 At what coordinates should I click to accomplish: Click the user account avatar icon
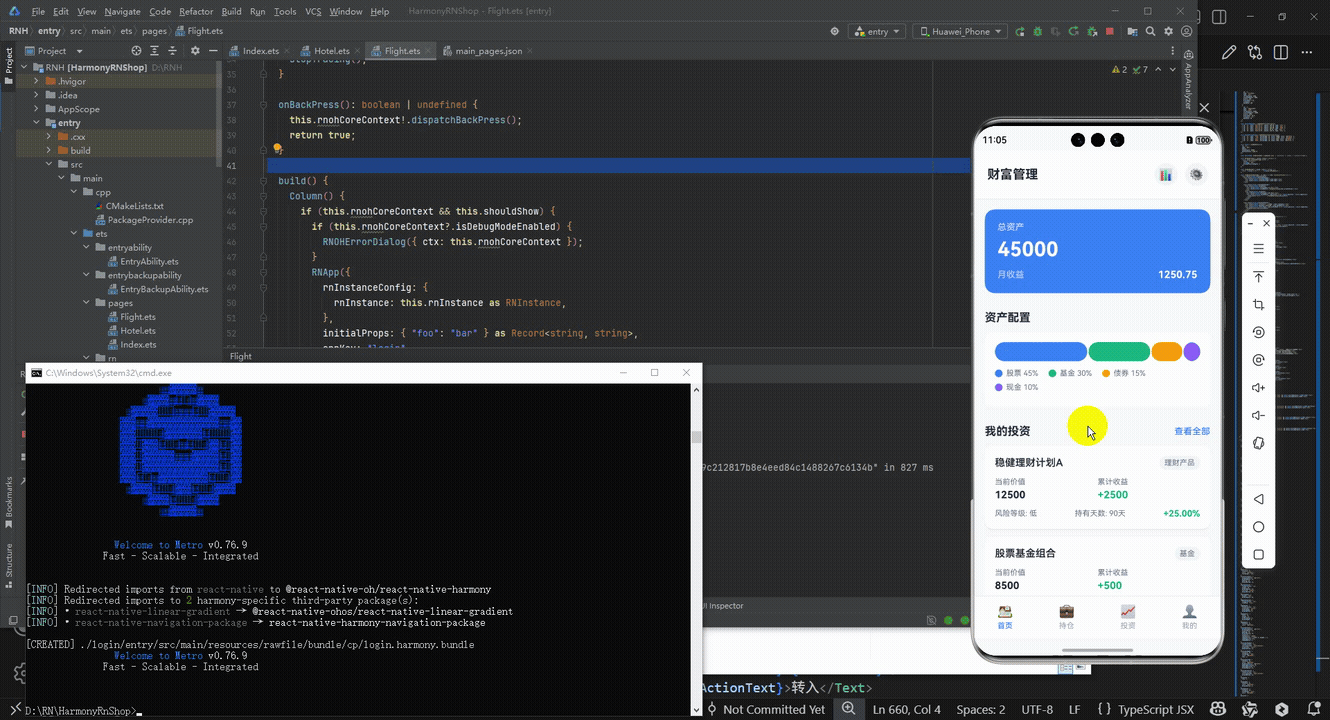click(1186, 32)
